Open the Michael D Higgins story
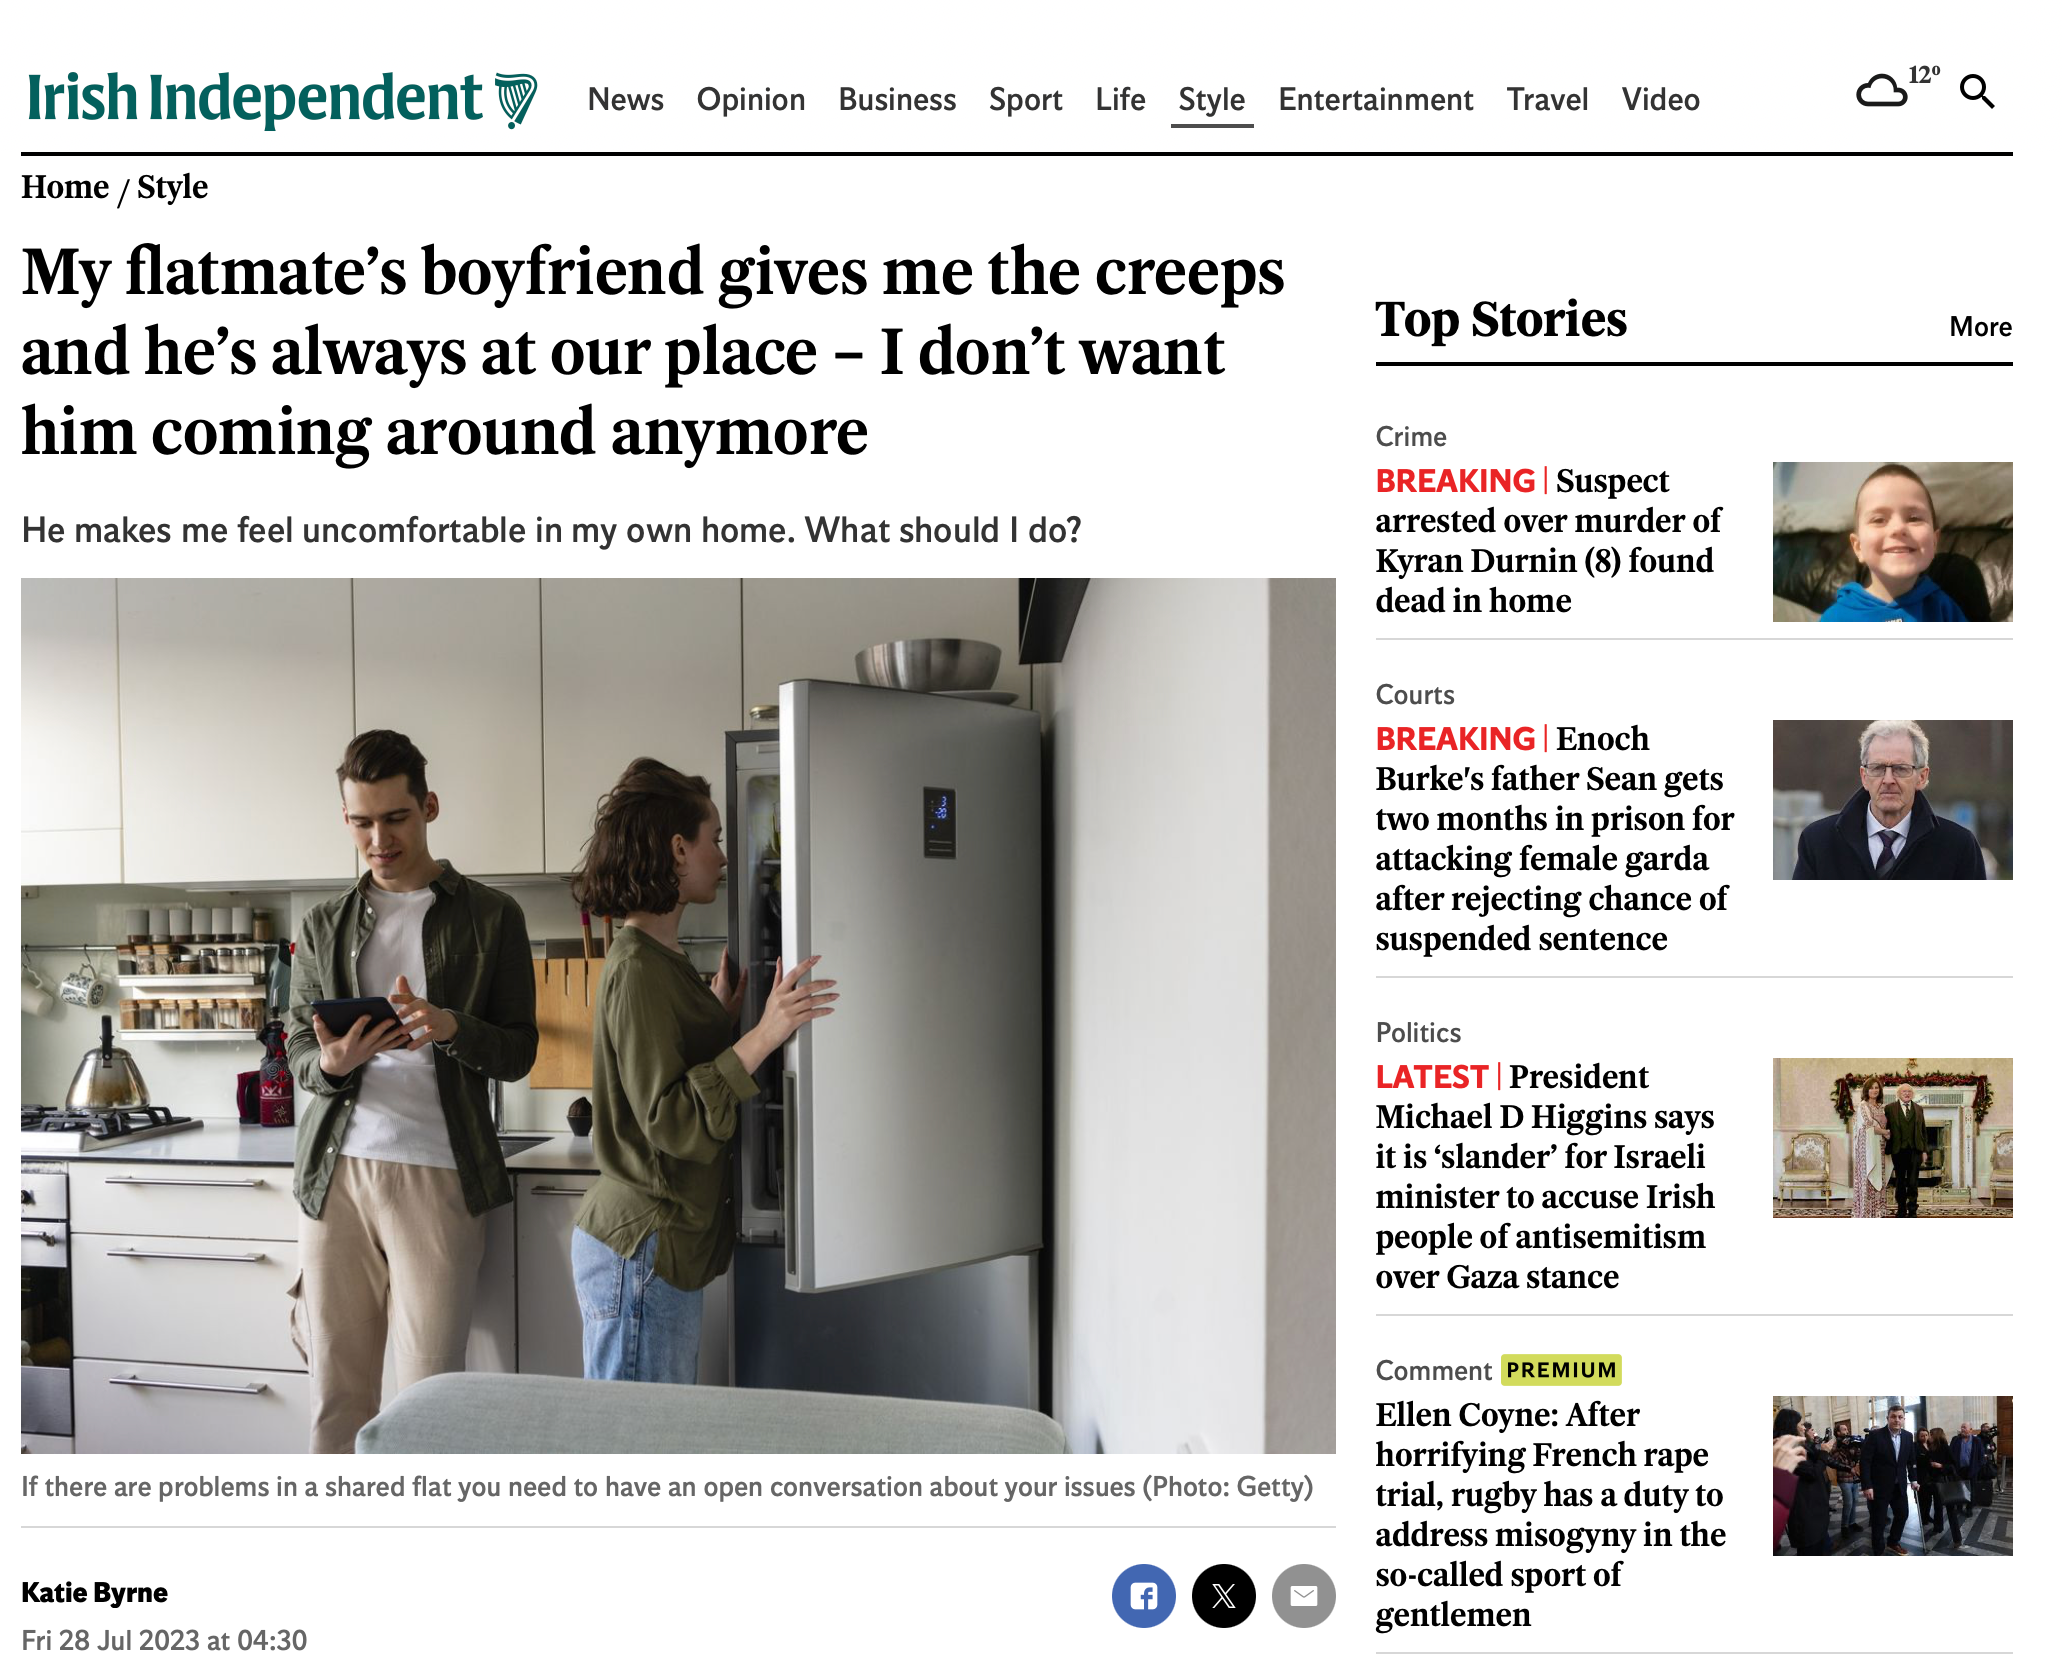Screen dimensions: 2062x1672 tap(1546, 1176)
